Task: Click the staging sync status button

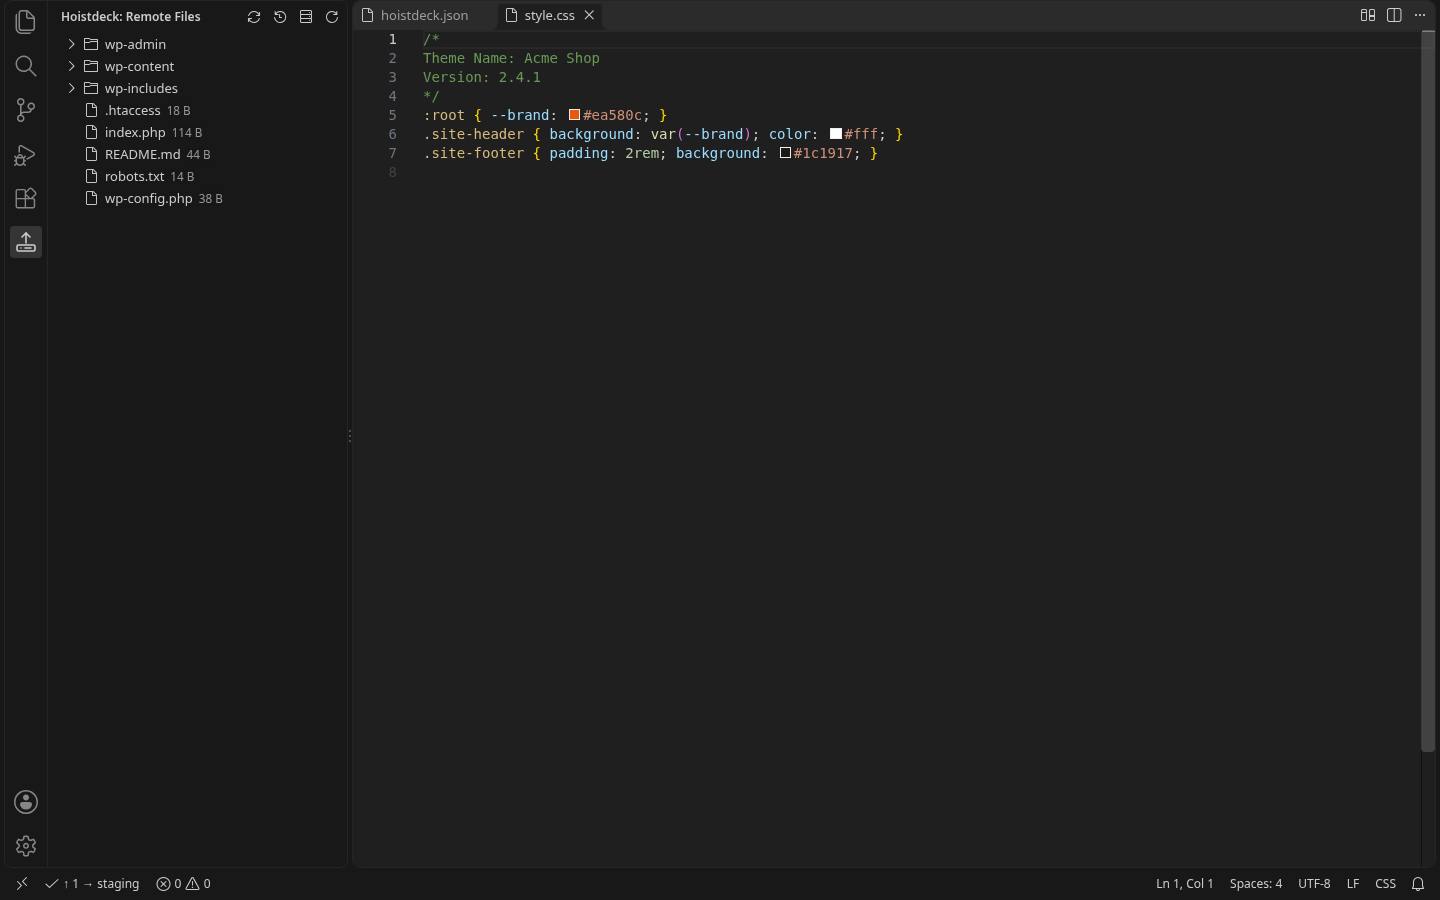Action: point(93,884)
